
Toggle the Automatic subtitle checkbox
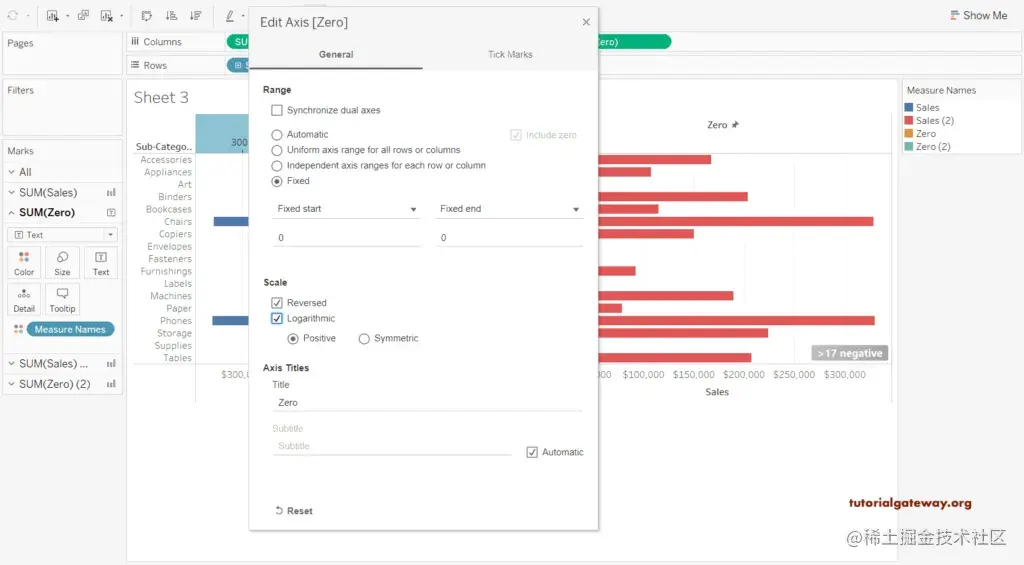coord(532,452)
